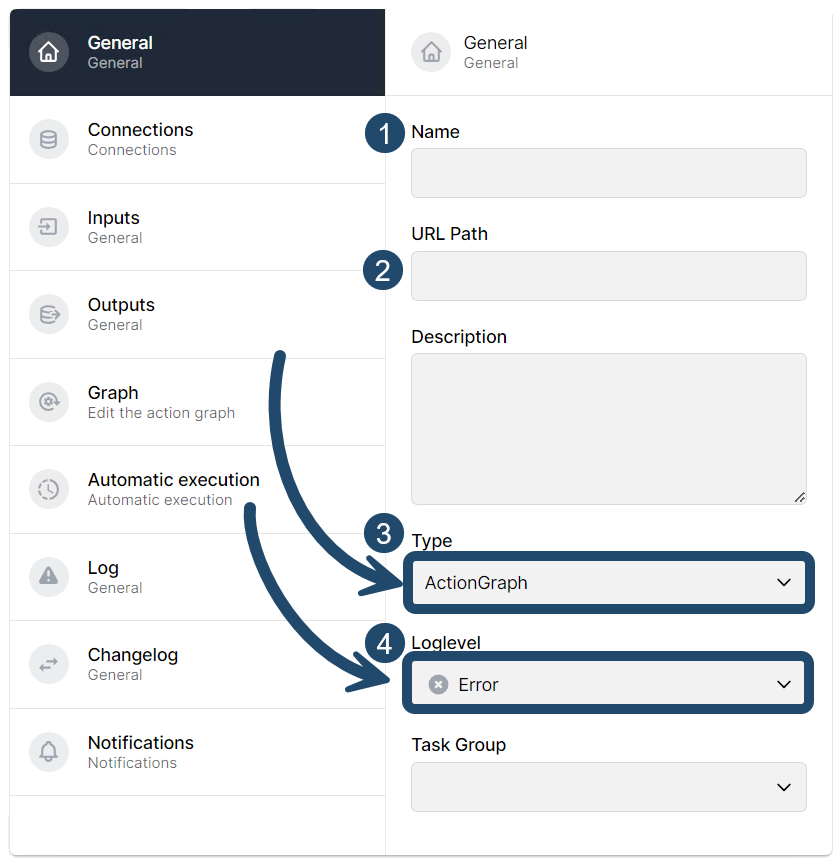Click the Description textarea resize handle
The image size is (840, 864).
[x=800, y=498]
